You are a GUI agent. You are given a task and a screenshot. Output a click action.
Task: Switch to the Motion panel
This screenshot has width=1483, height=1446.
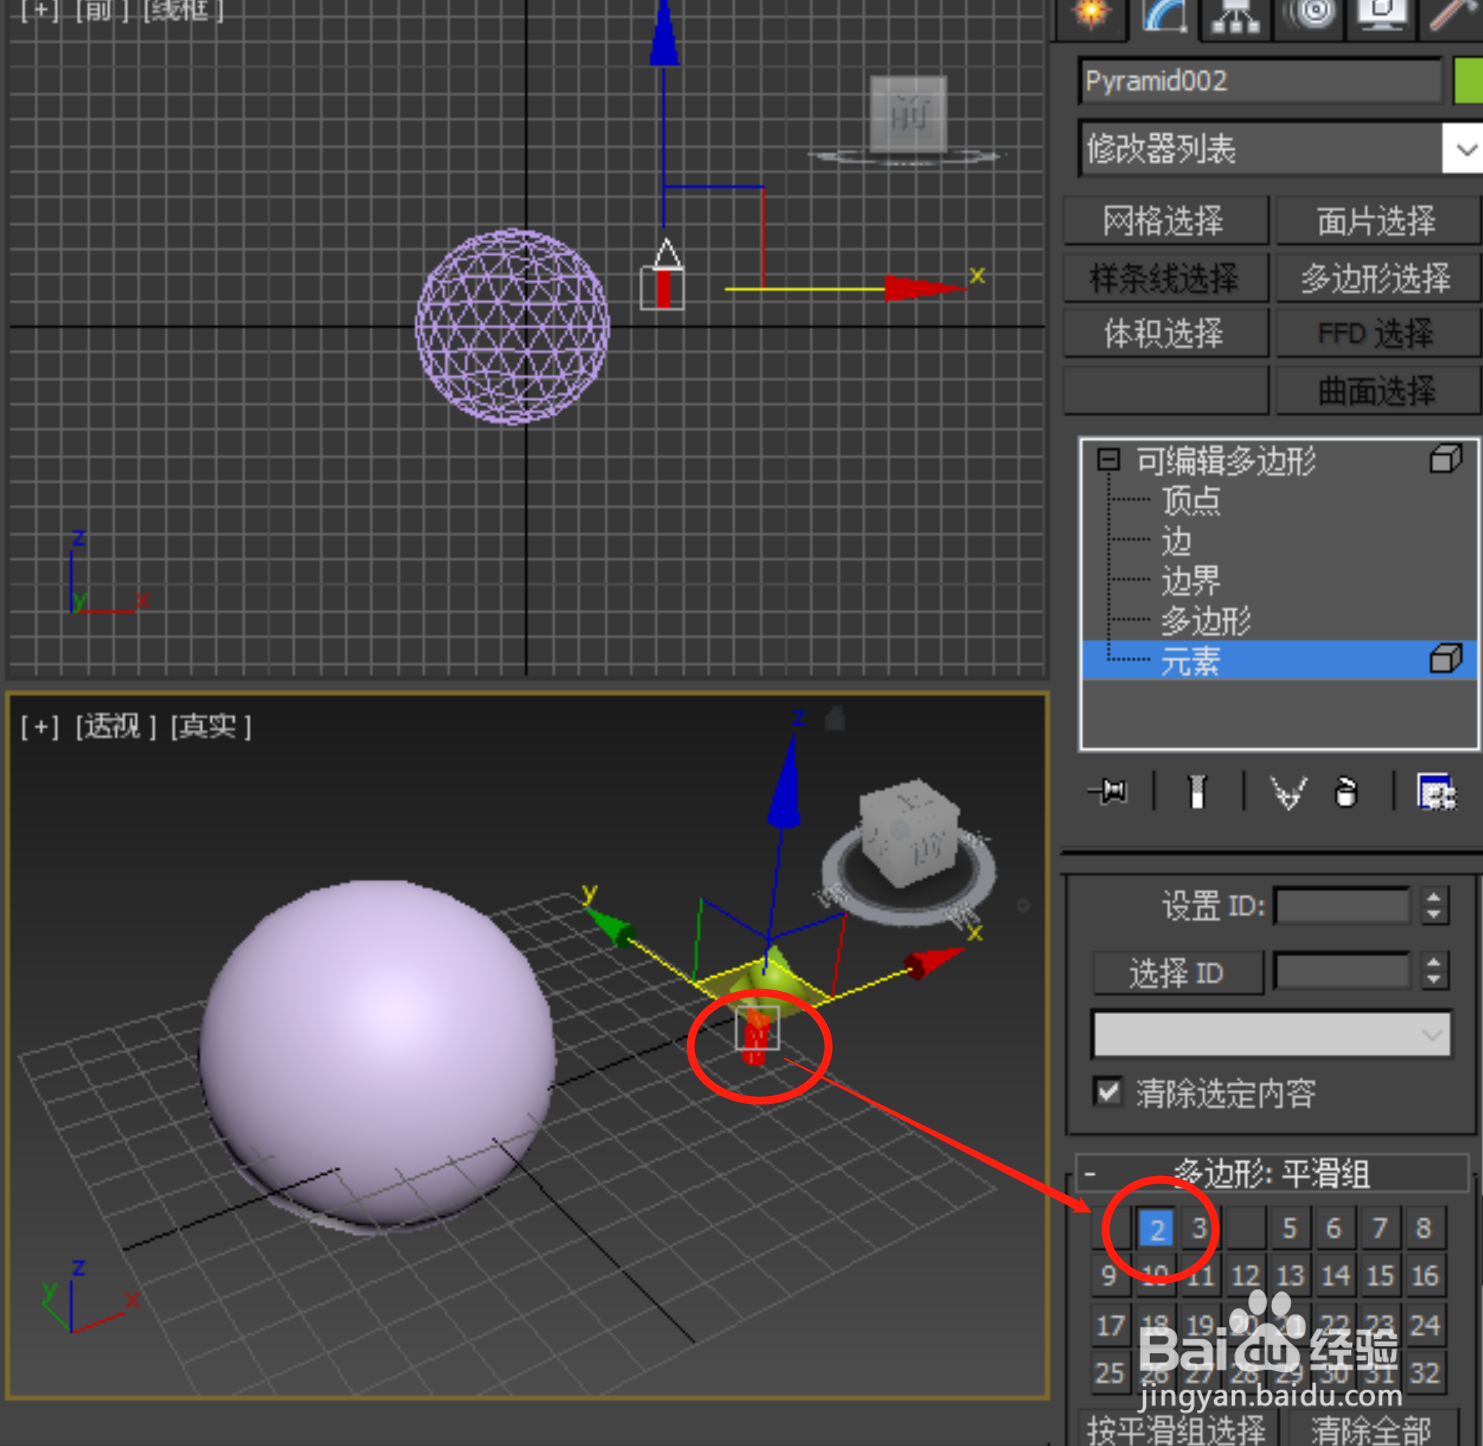pyautogui.click(x=1307, y=15)
